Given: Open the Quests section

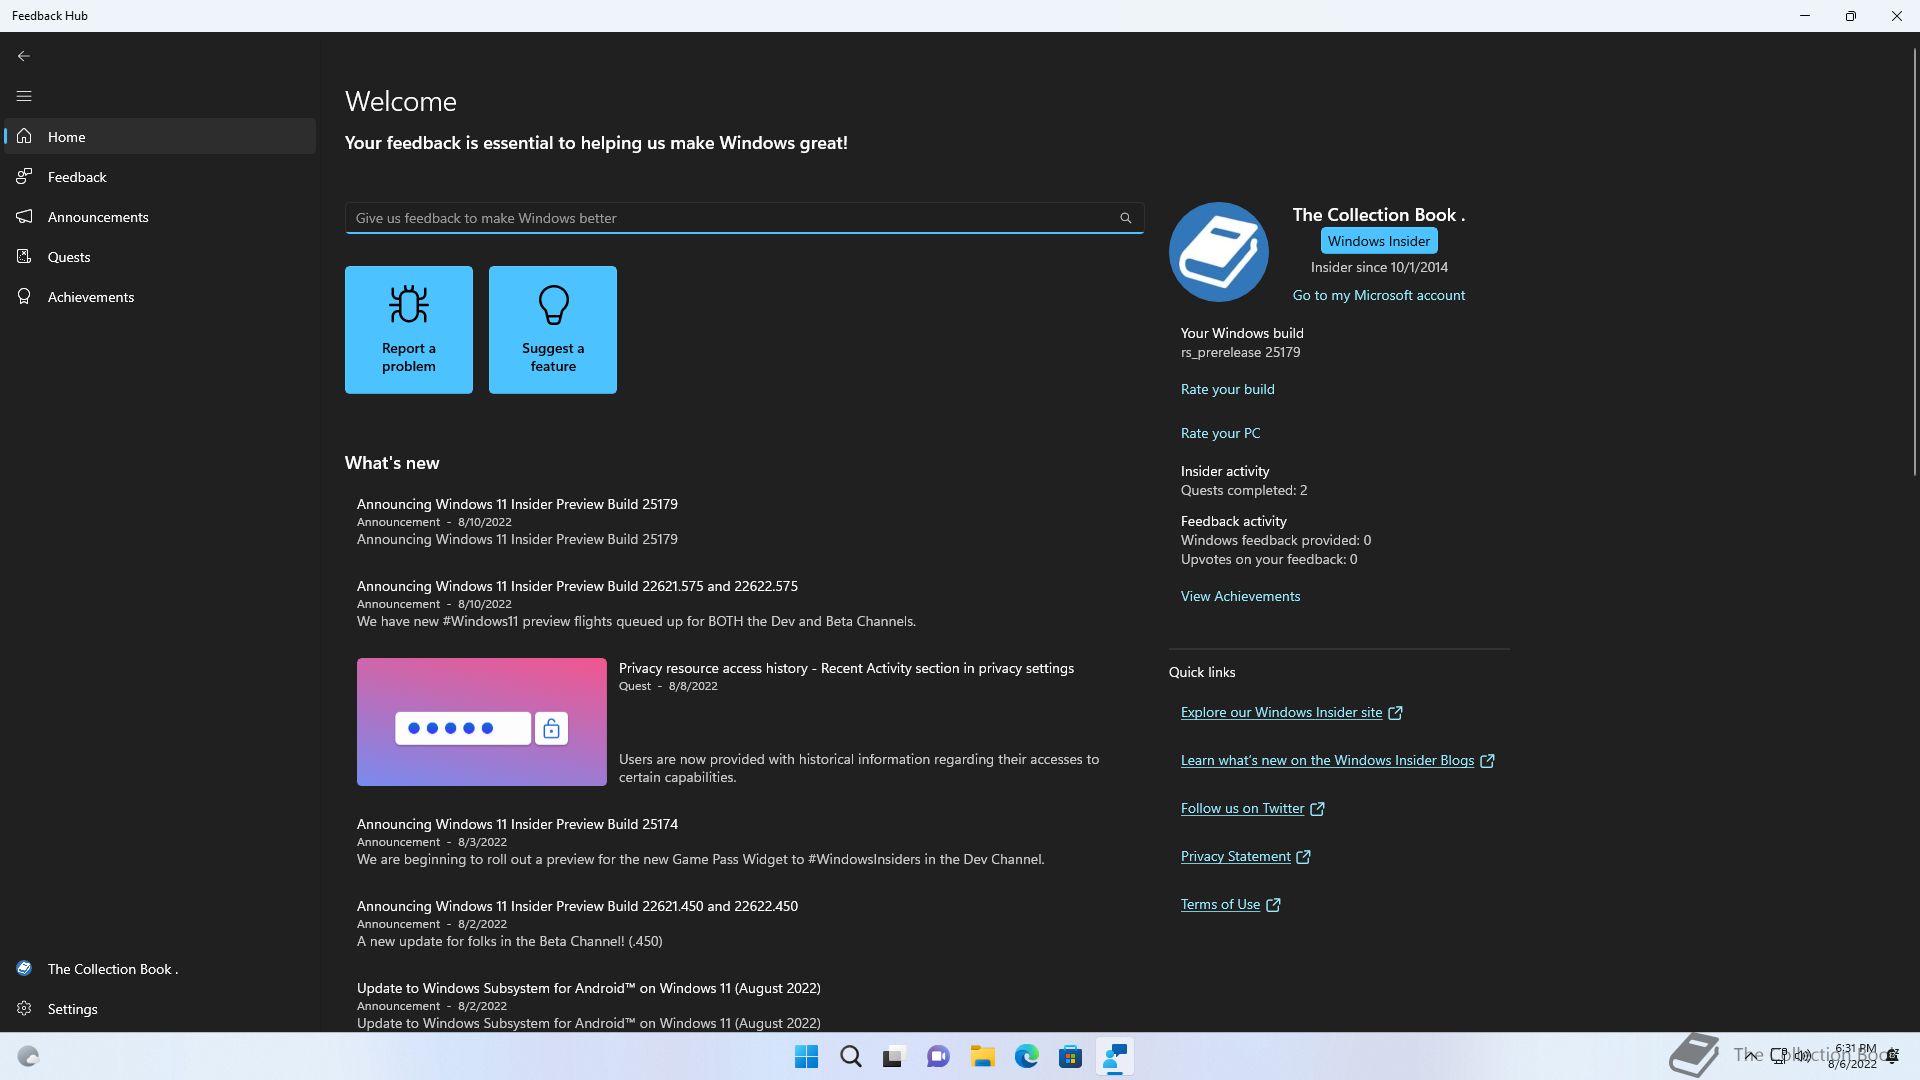Looking at the screenshot, I should point(160,257).
